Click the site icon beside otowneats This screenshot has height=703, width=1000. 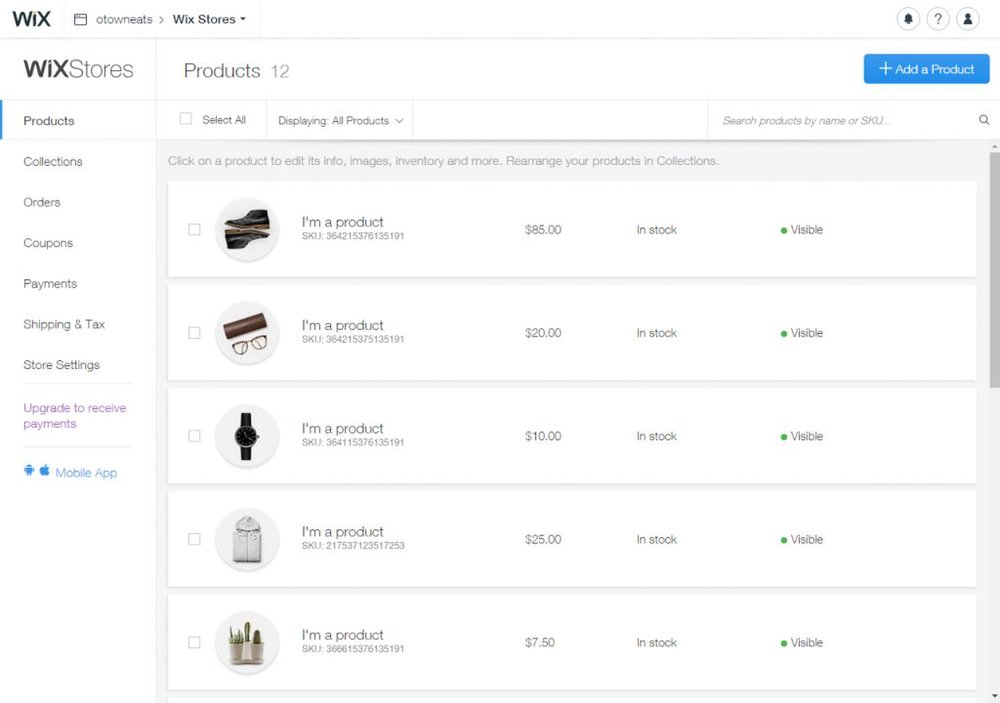[80, 19]
